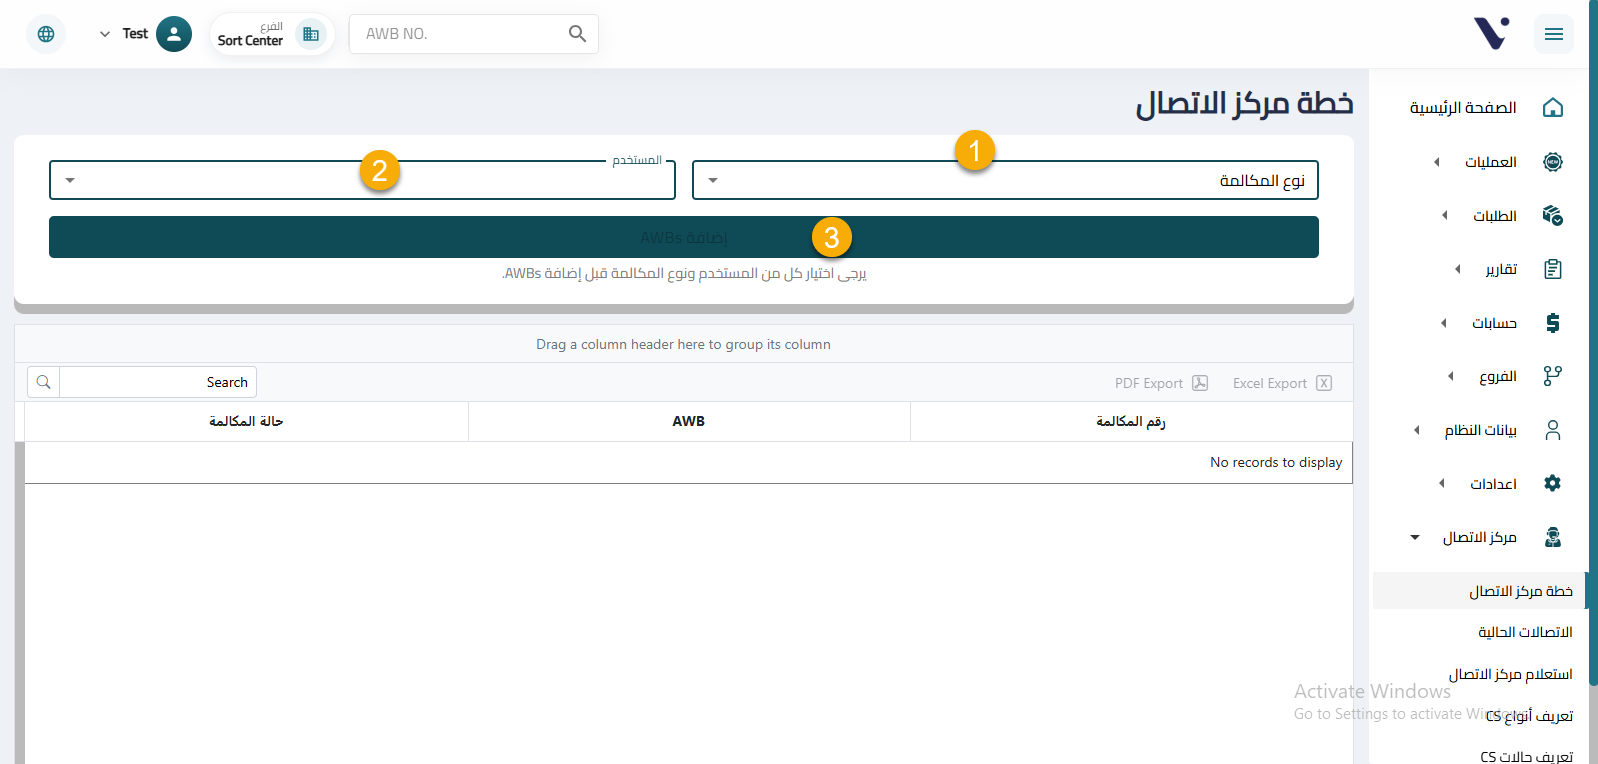Open الصفحة الرئيسية home page
This screenshot has height=764, width=1598.
coord(1463,107)
